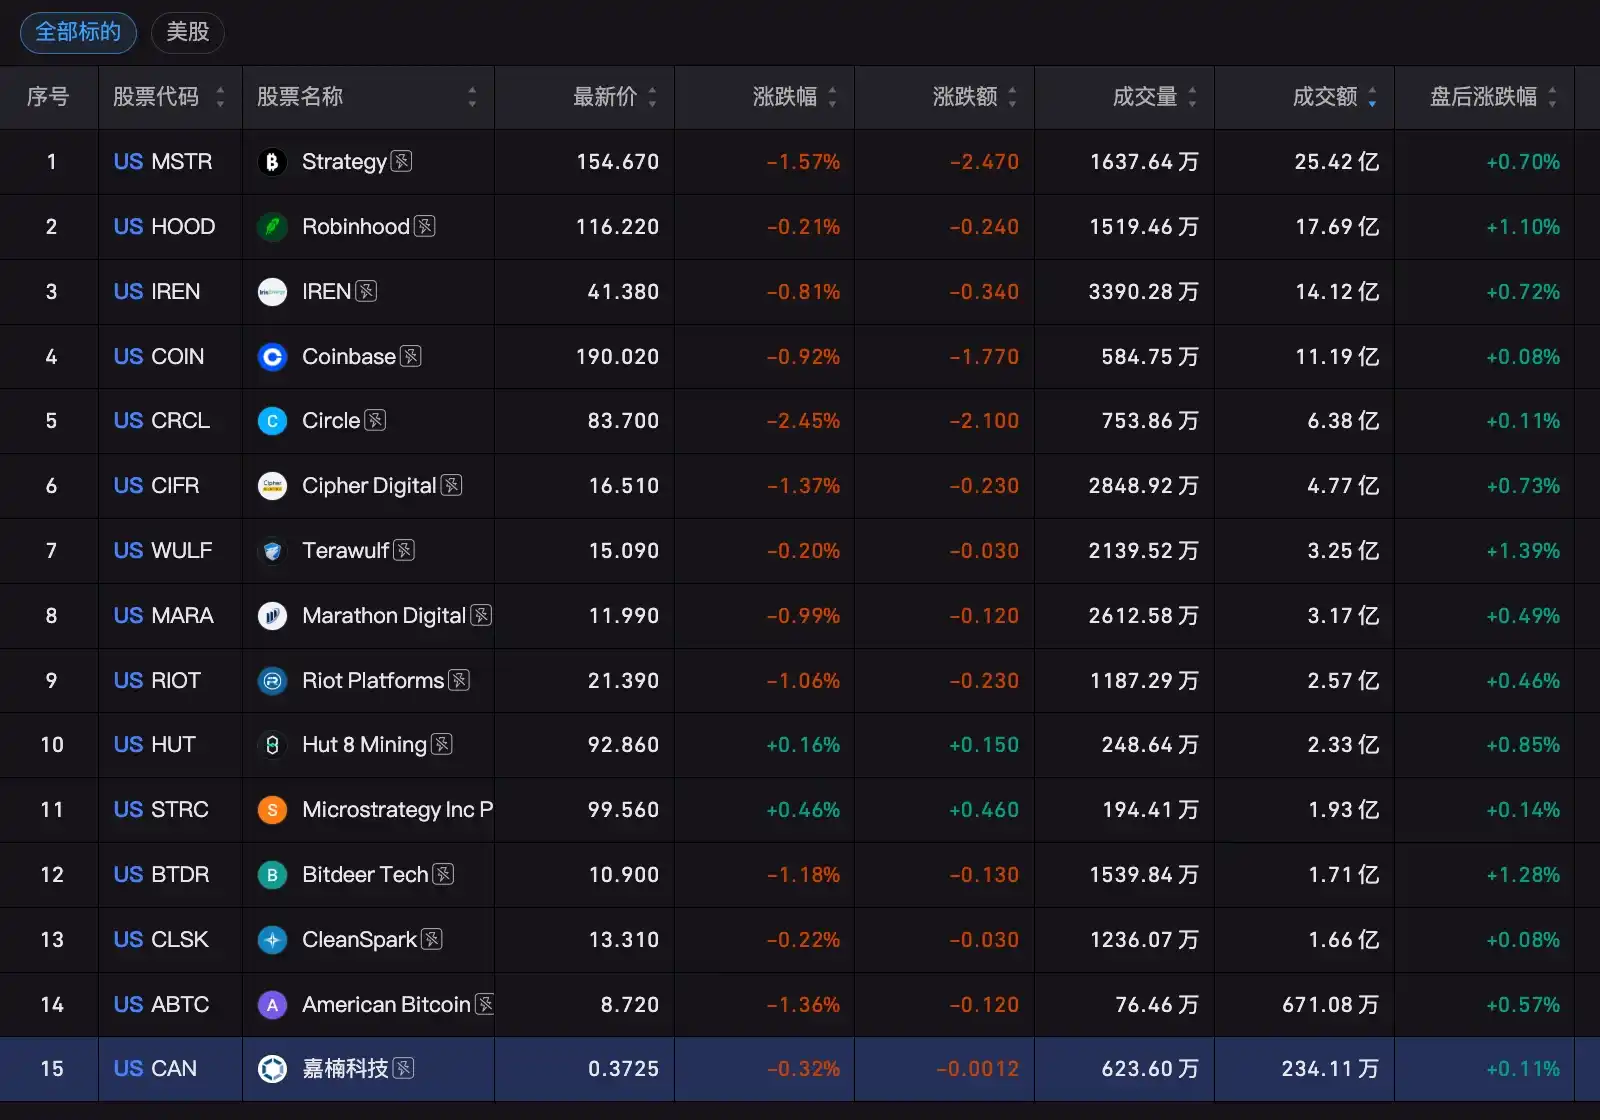Screen dimensions: 1600x1120
Task: Click the Riot Platforms logo
Action: point(272,681)
